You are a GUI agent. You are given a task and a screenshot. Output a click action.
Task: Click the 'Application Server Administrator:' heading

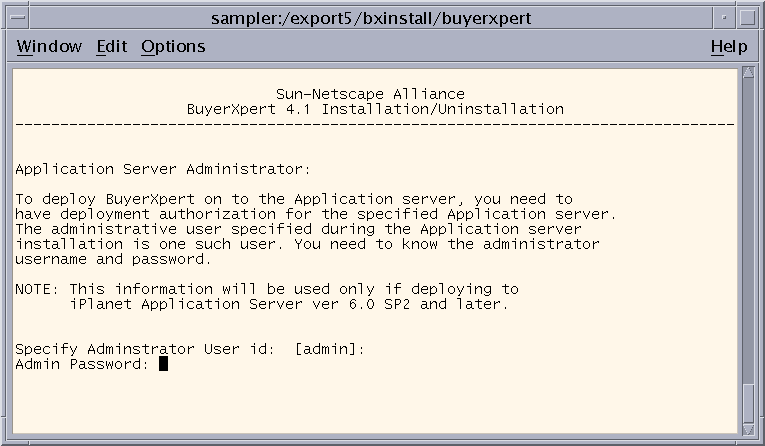(x=163, y=169)
